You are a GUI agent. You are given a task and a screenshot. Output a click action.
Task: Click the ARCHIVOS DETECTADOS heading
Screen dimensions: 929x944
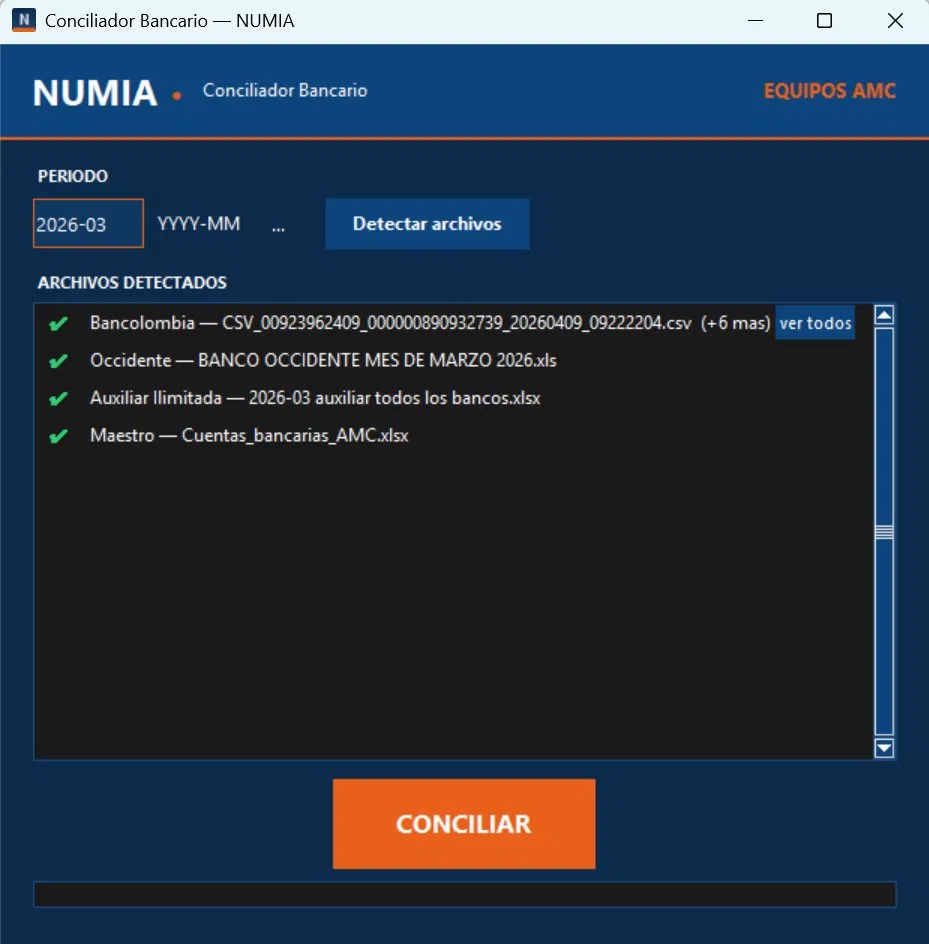click(x=132, y=282)
